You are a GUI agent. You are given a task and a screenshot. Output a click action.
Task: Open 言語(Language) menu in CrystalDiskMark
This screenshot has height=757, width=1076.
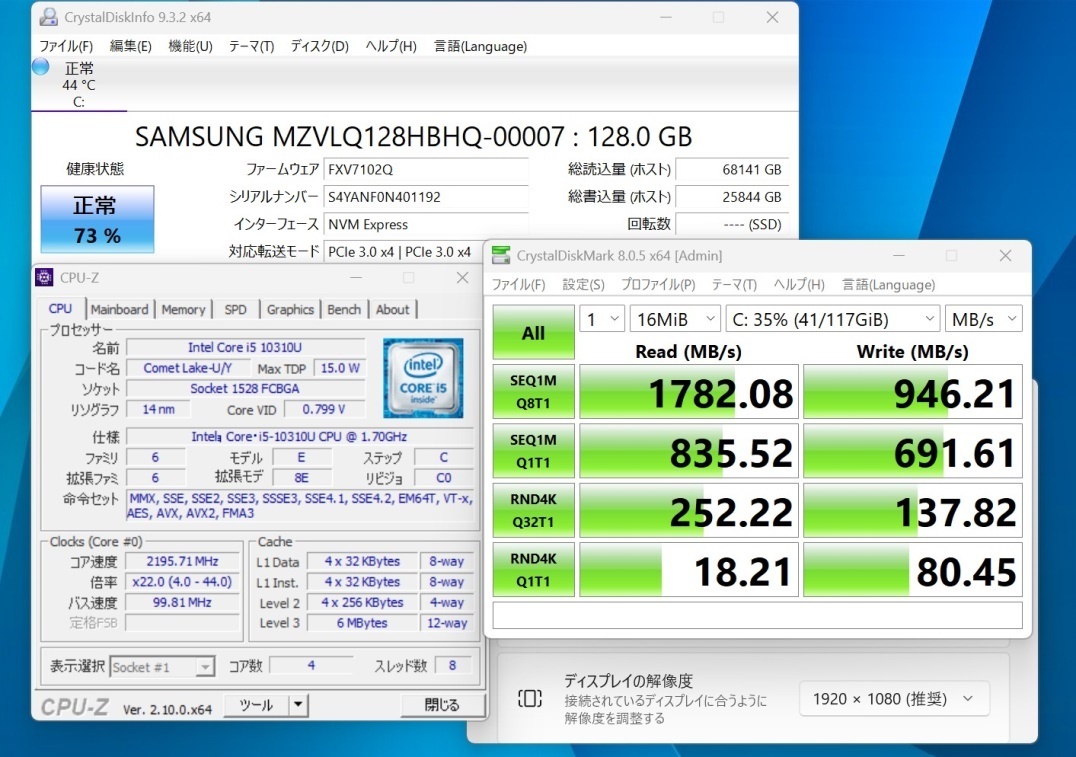coord(889,284)
